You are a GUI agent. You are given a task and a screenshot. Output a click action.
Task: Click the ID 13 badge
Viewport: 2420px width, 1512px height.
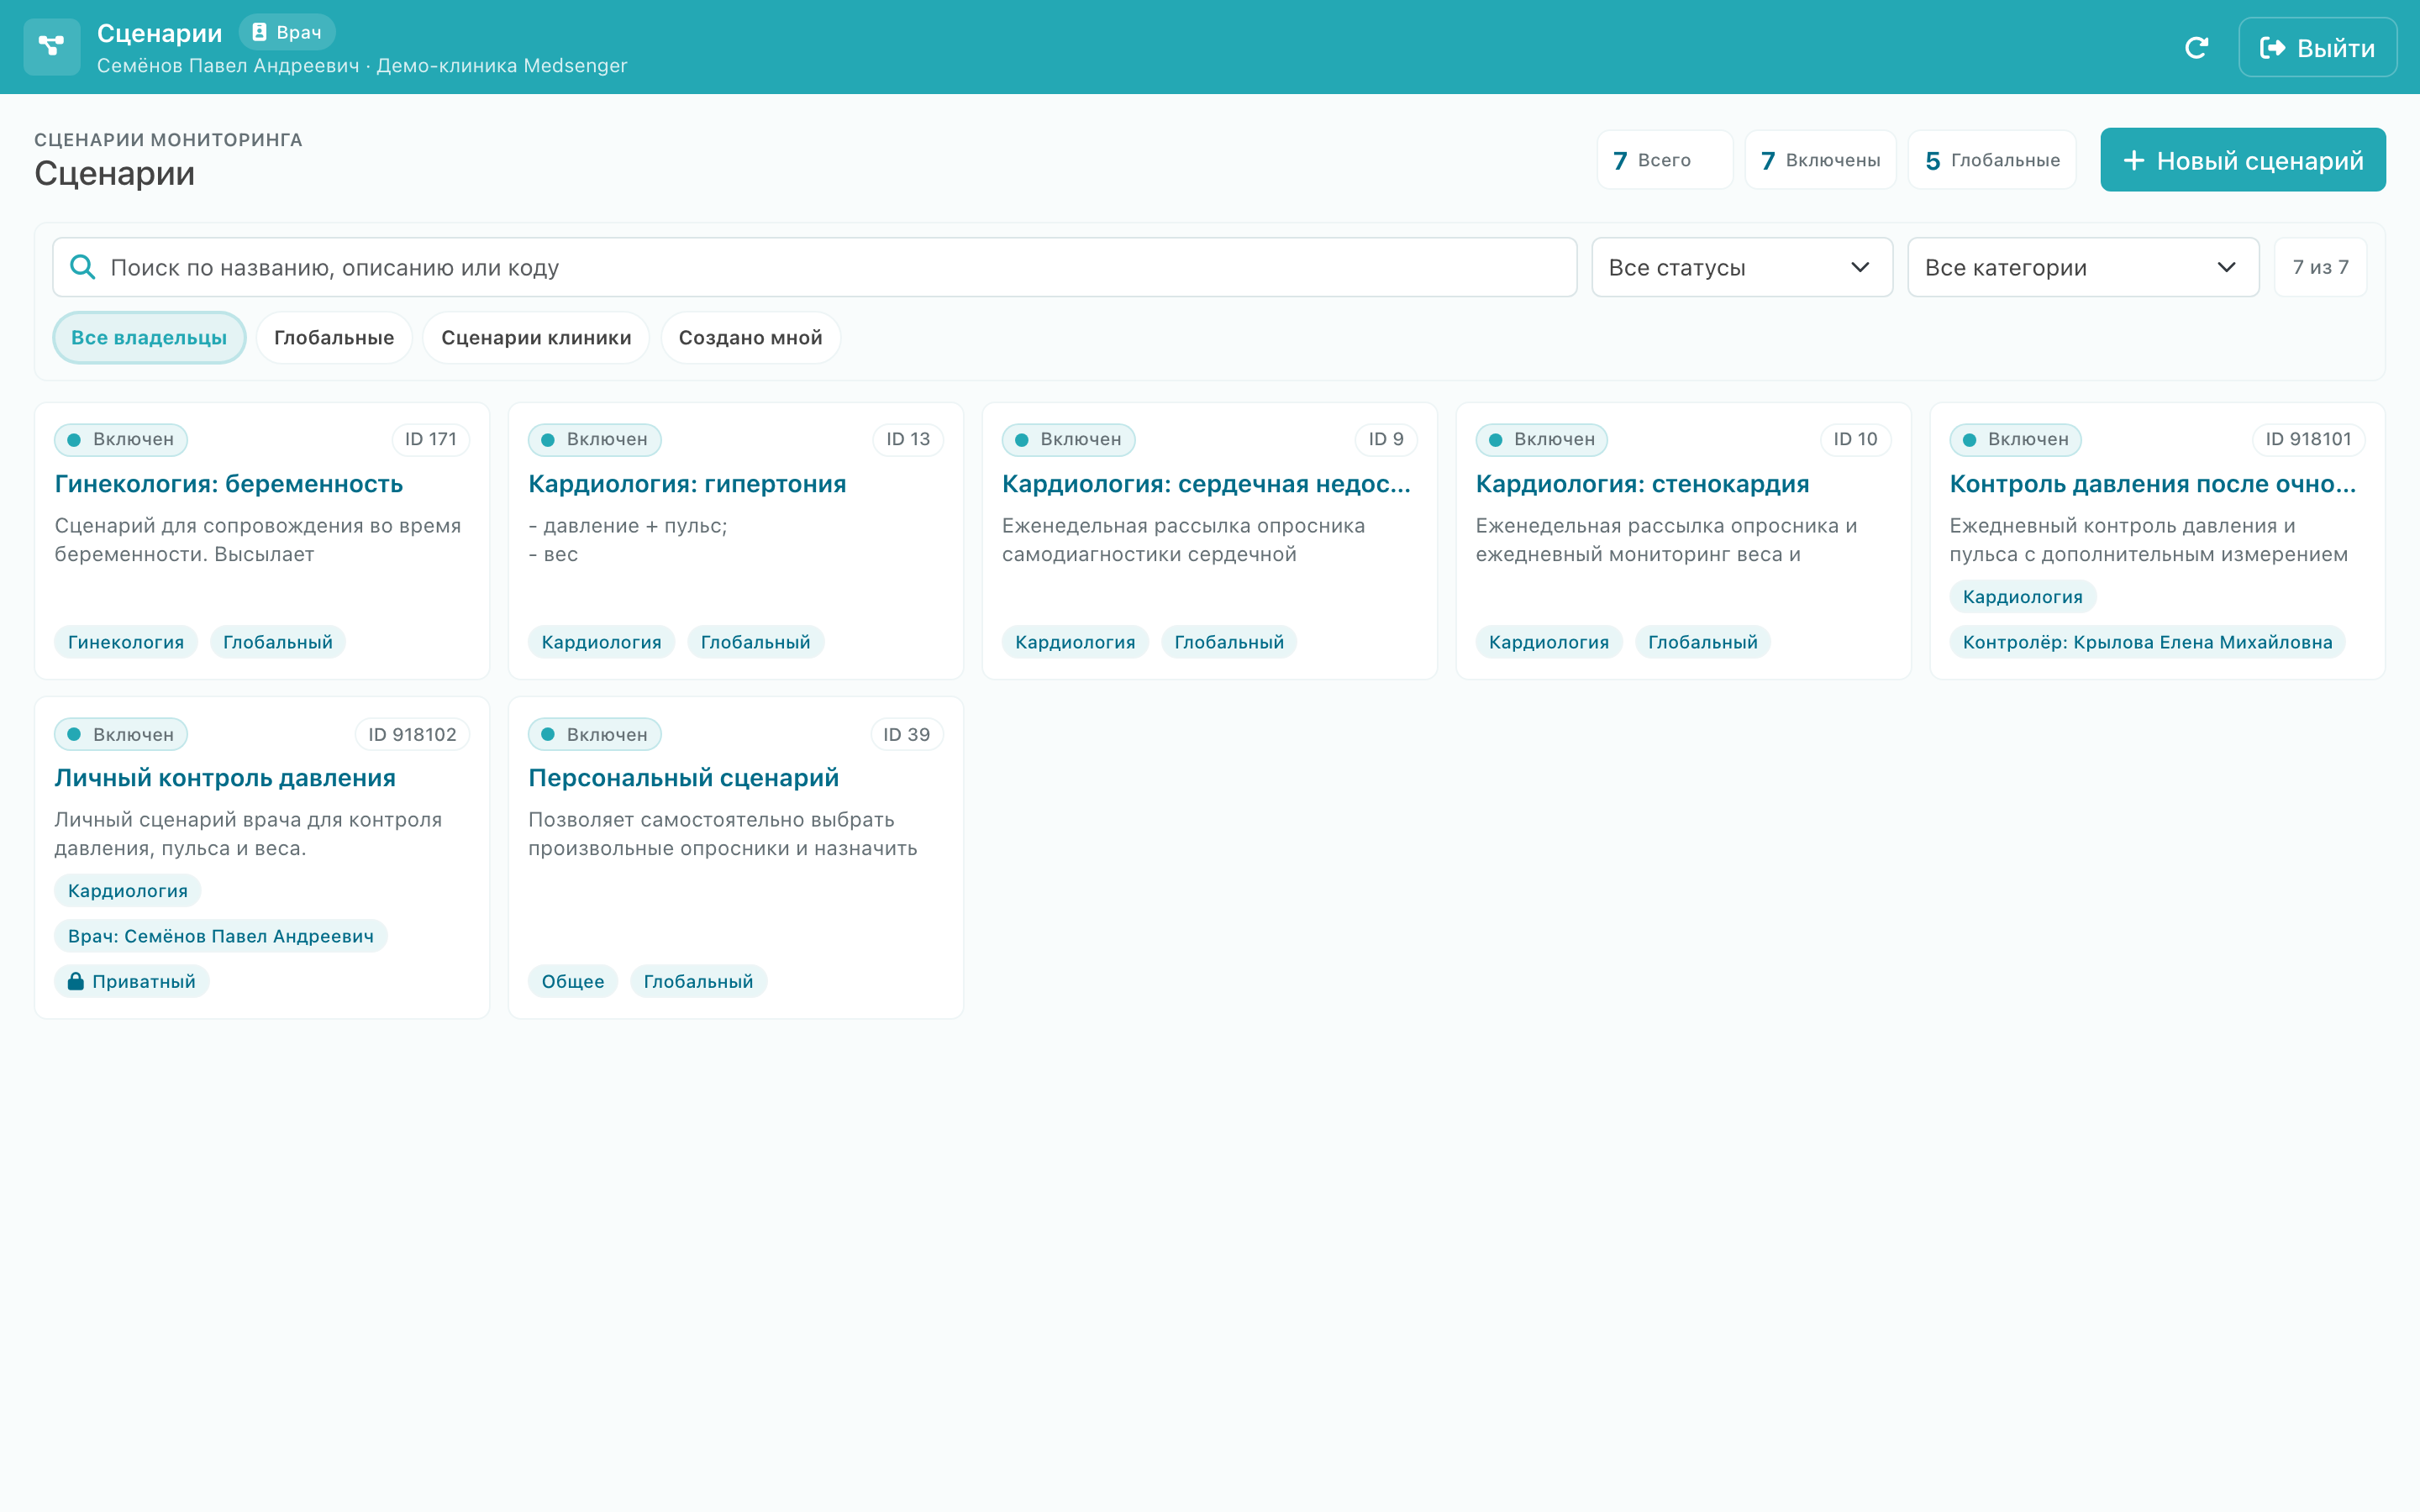tap(908, 439)
